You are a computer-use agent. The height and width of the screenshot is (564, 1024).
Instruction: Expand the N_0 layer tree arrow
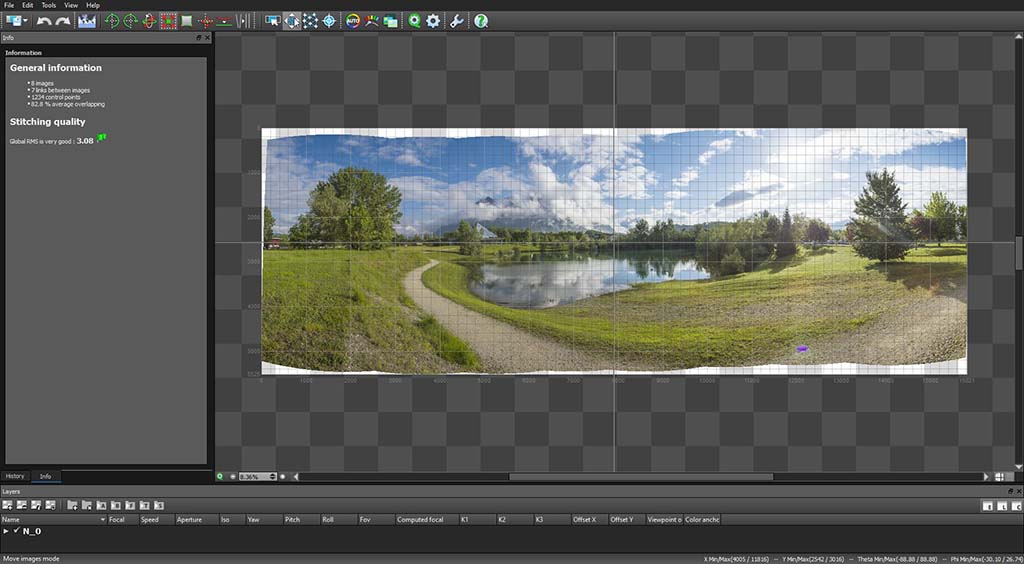pyautogui.click(x=6, y=531)
